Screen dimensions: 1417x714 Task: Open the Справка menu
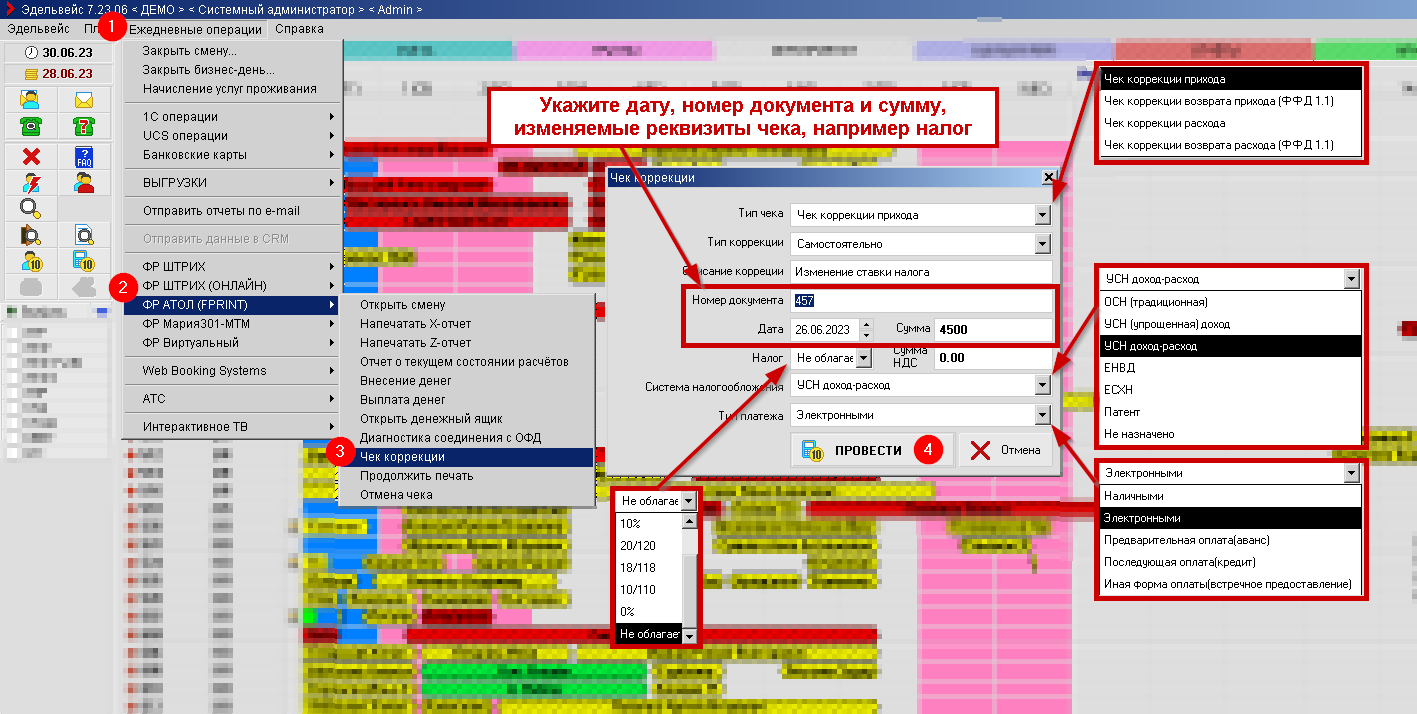pyautogui.click(x=299, y=29)
